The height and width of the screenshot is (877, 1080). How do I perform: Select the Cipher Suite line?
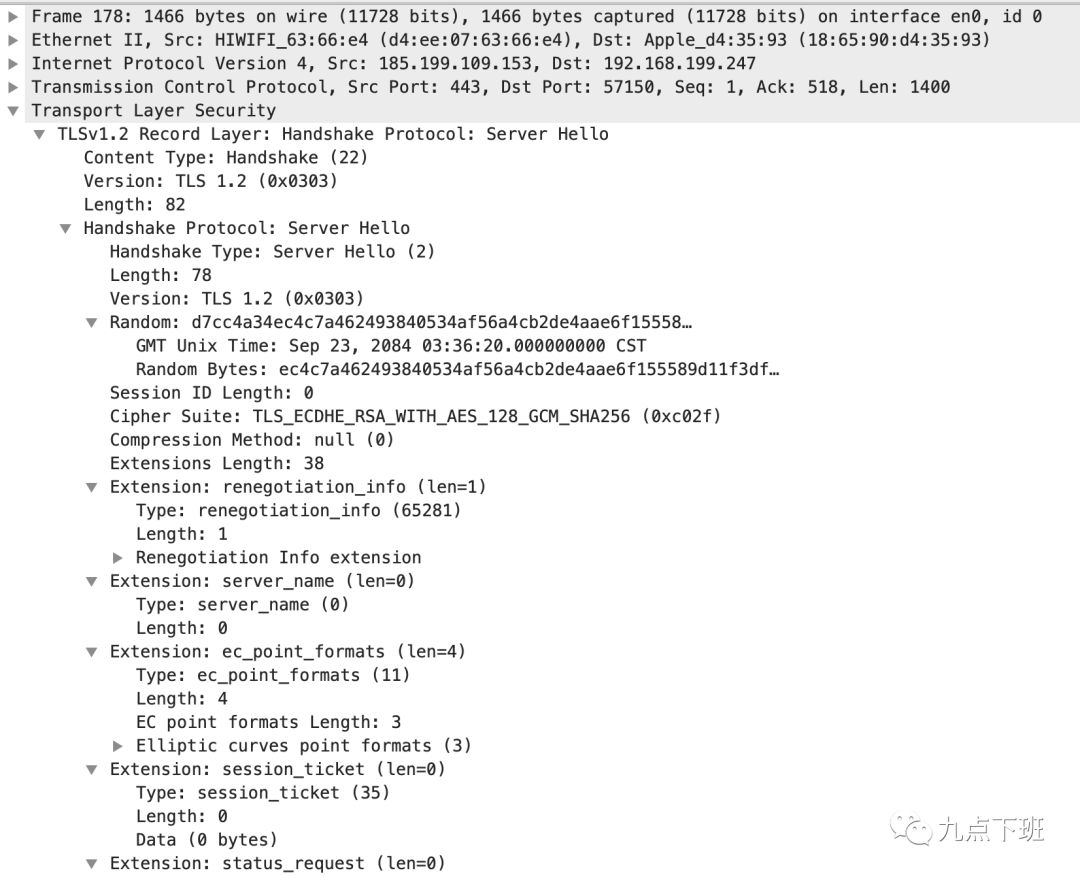[415, 416]
